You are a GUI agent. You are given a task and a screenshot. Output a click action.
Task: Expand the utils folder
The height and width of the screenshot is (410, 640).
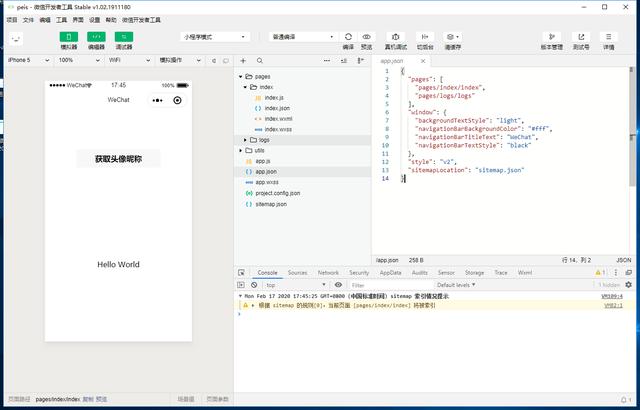coord(241,151)
